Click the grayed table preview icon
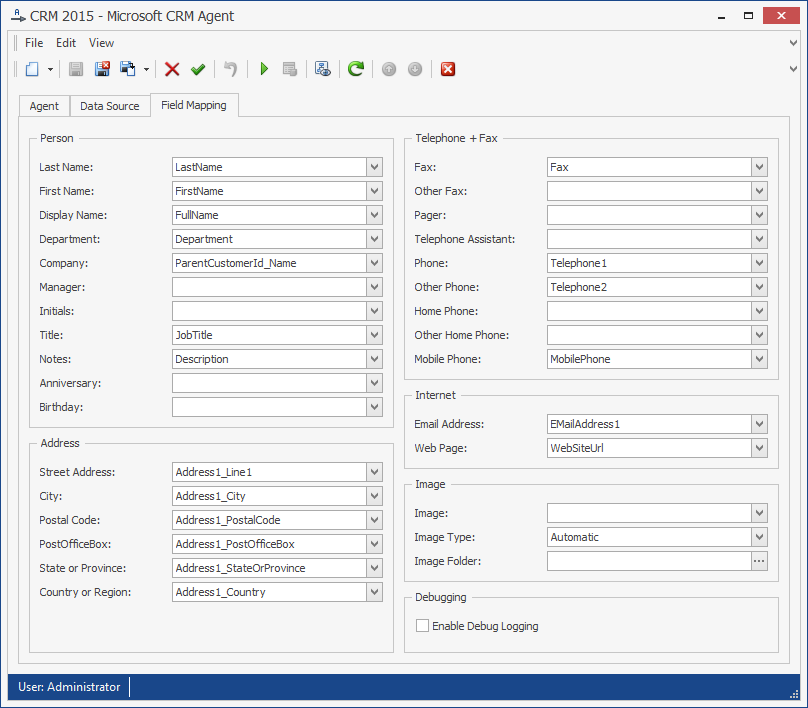 (x=290, y=69)
